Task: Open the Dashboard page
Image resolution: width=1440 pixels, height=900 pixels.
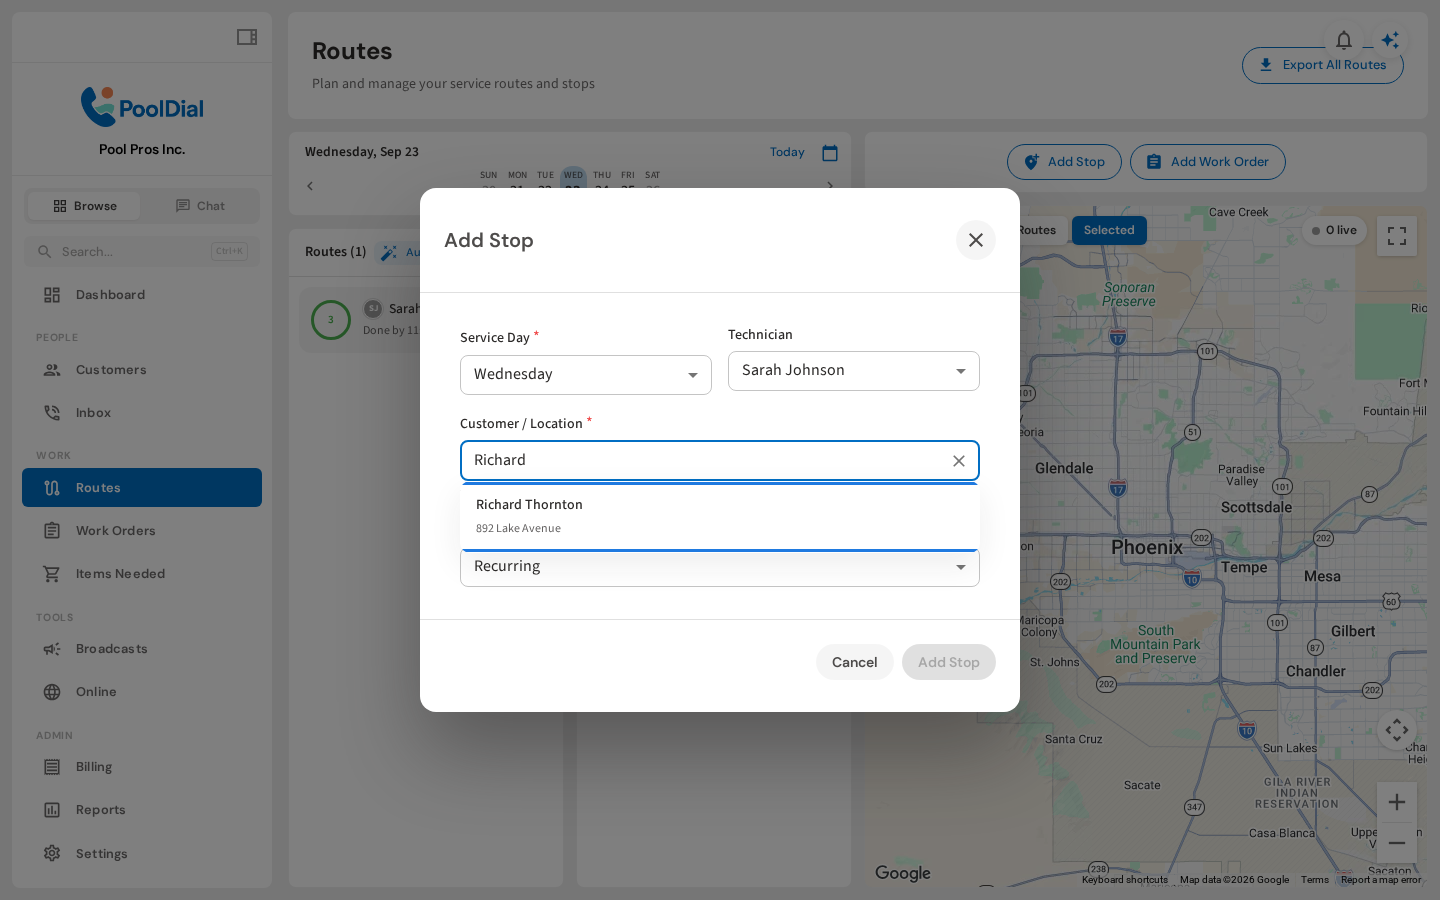Action: pyautogui.click(x=142, y=295)
